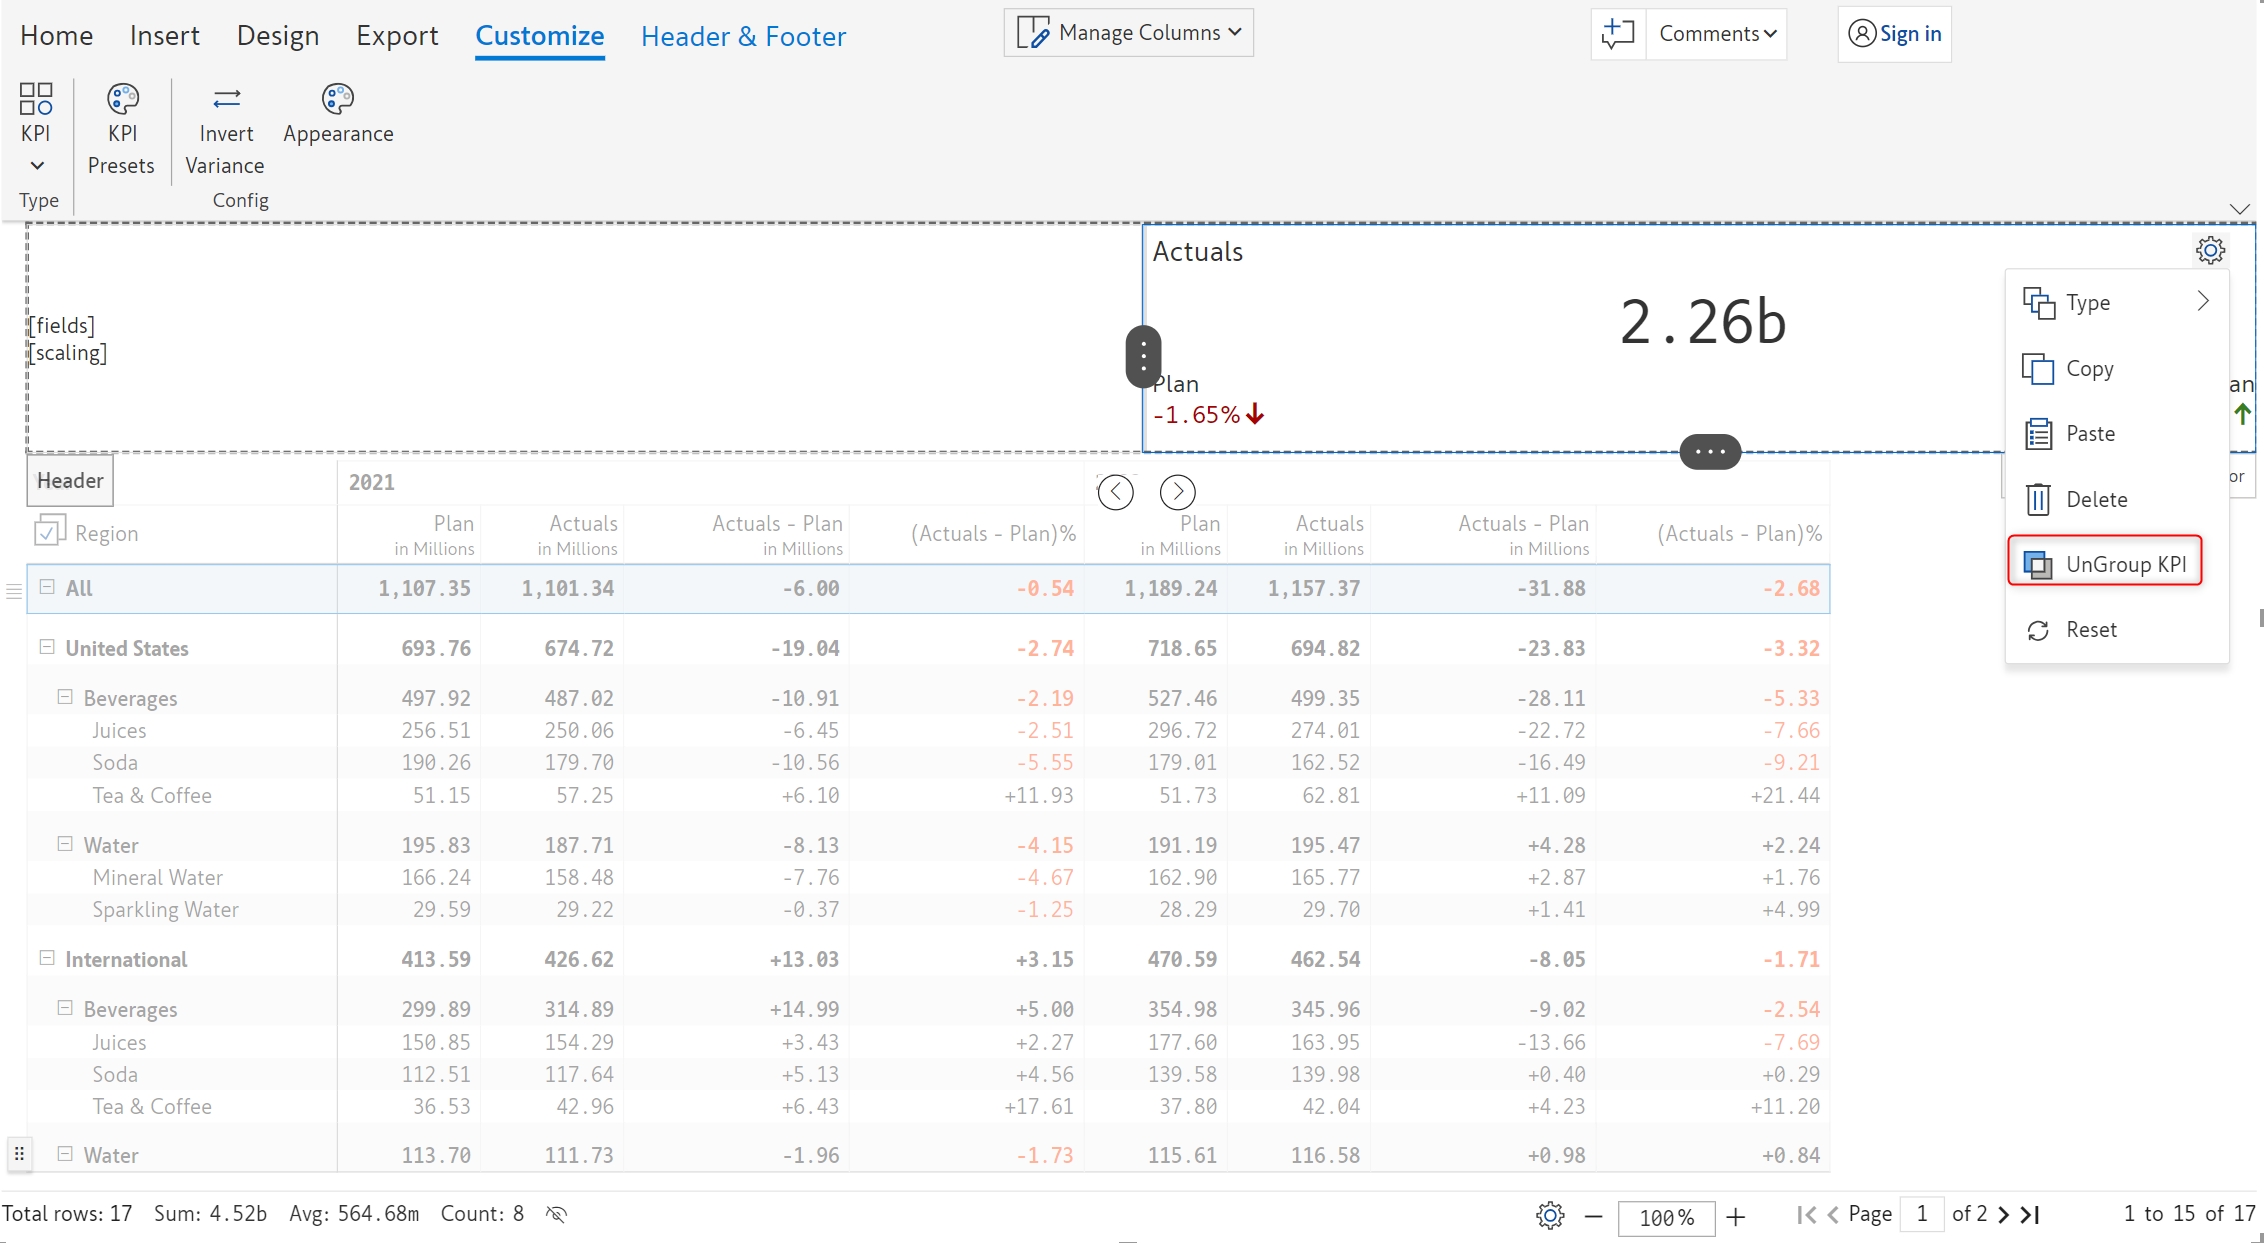Viewport: 2264px width, 1243px height.
Task: Open the KPI card gear settings
Action: tap(2209, 250)
